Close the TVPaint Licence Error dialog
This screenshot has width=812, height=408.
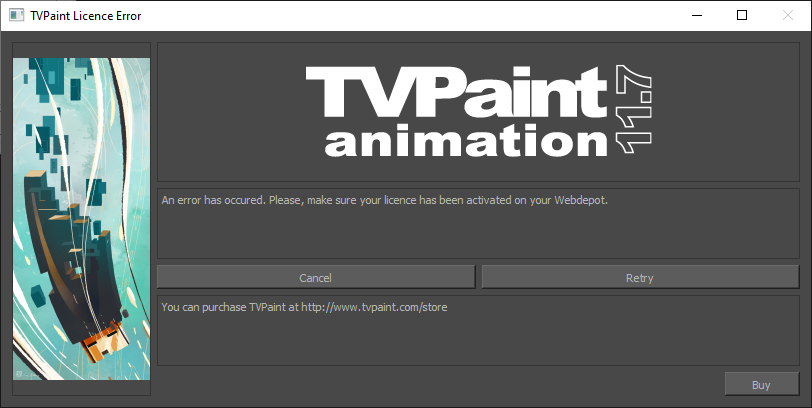788,16
